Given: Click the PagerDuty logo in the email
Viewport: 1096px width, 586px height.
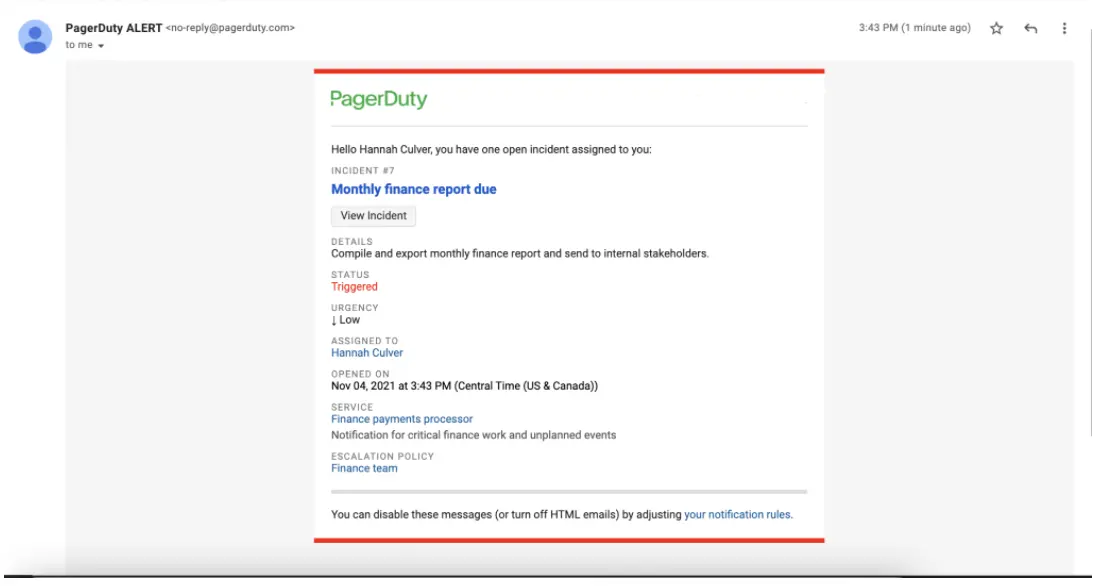Looking at the screenshot, I should [x=378, y=99].
